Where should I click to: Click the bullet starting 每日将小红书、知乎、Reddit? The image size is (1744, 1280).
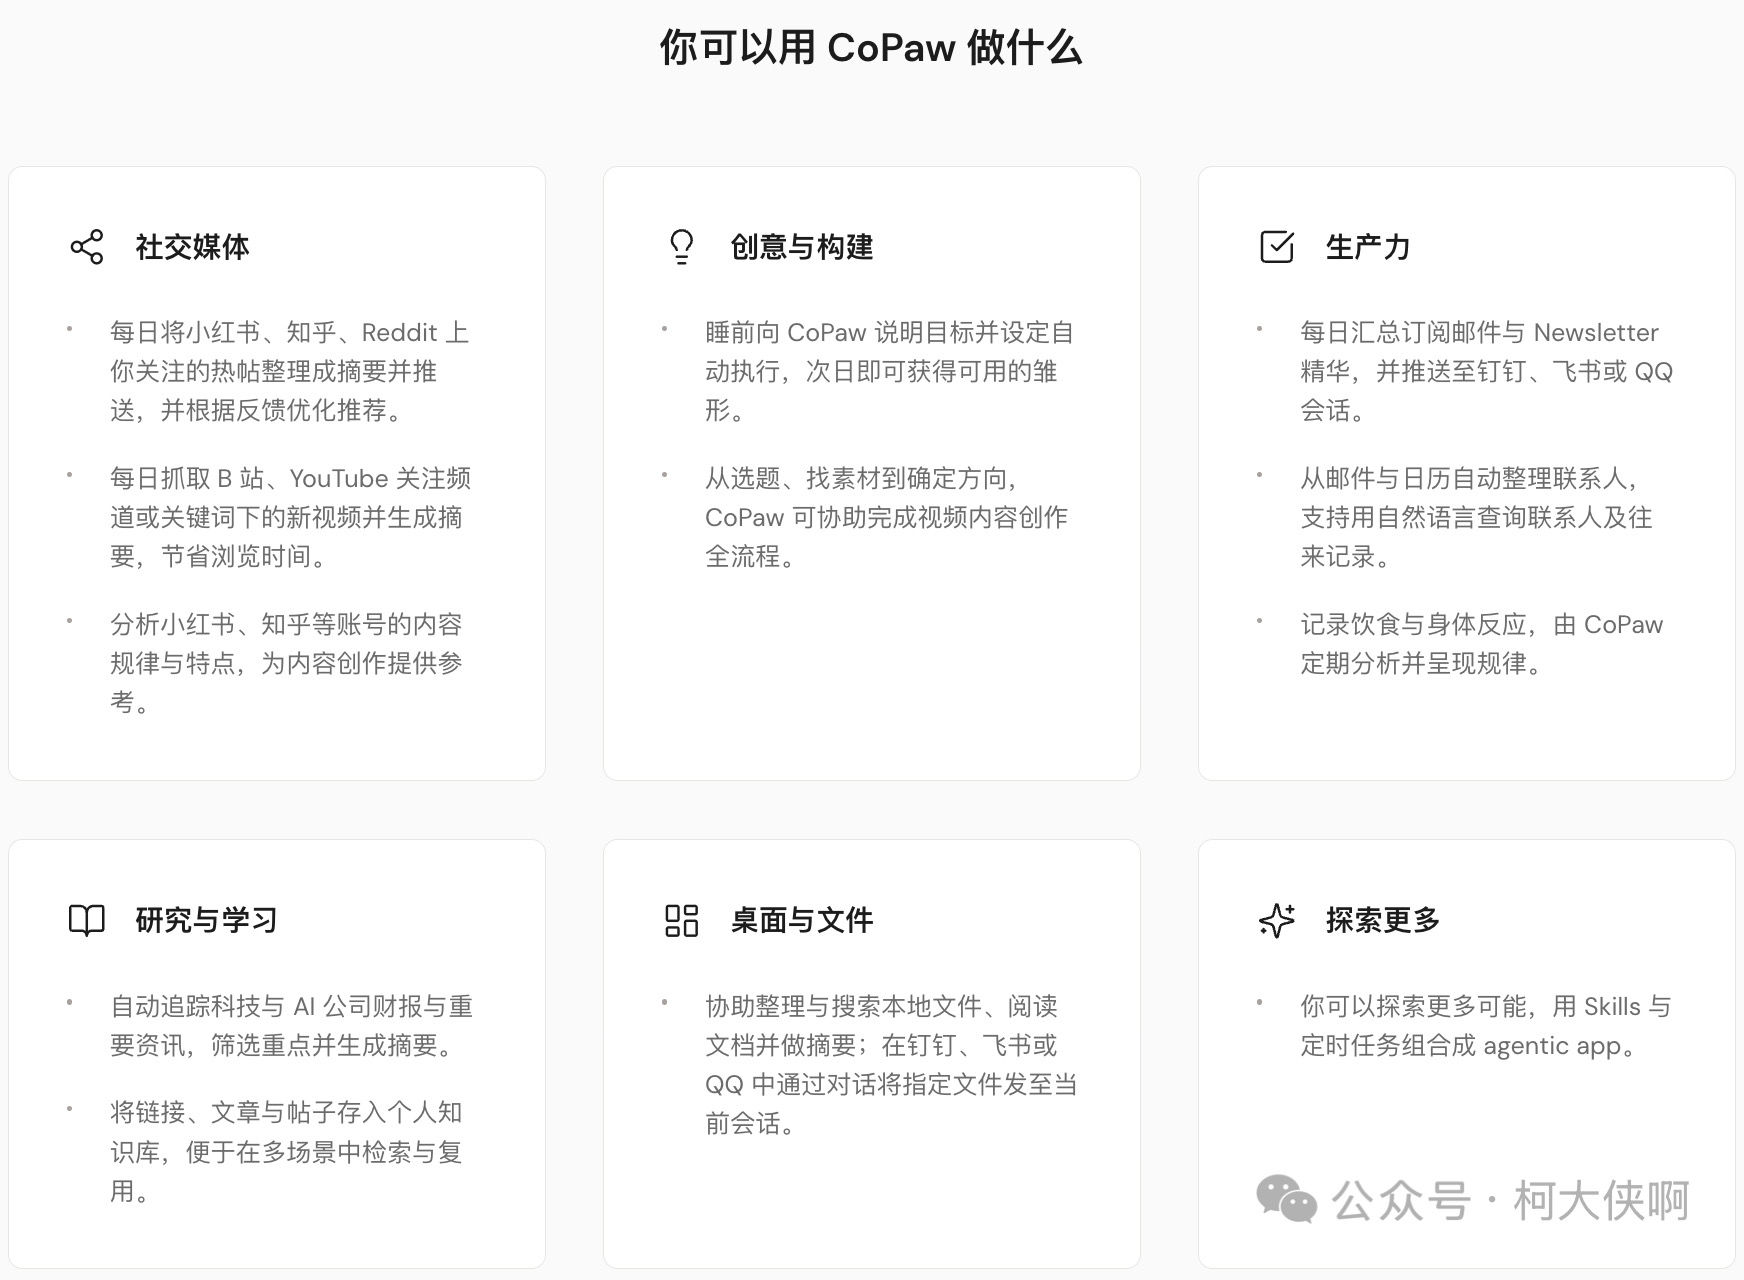click(x=290, y=371)
